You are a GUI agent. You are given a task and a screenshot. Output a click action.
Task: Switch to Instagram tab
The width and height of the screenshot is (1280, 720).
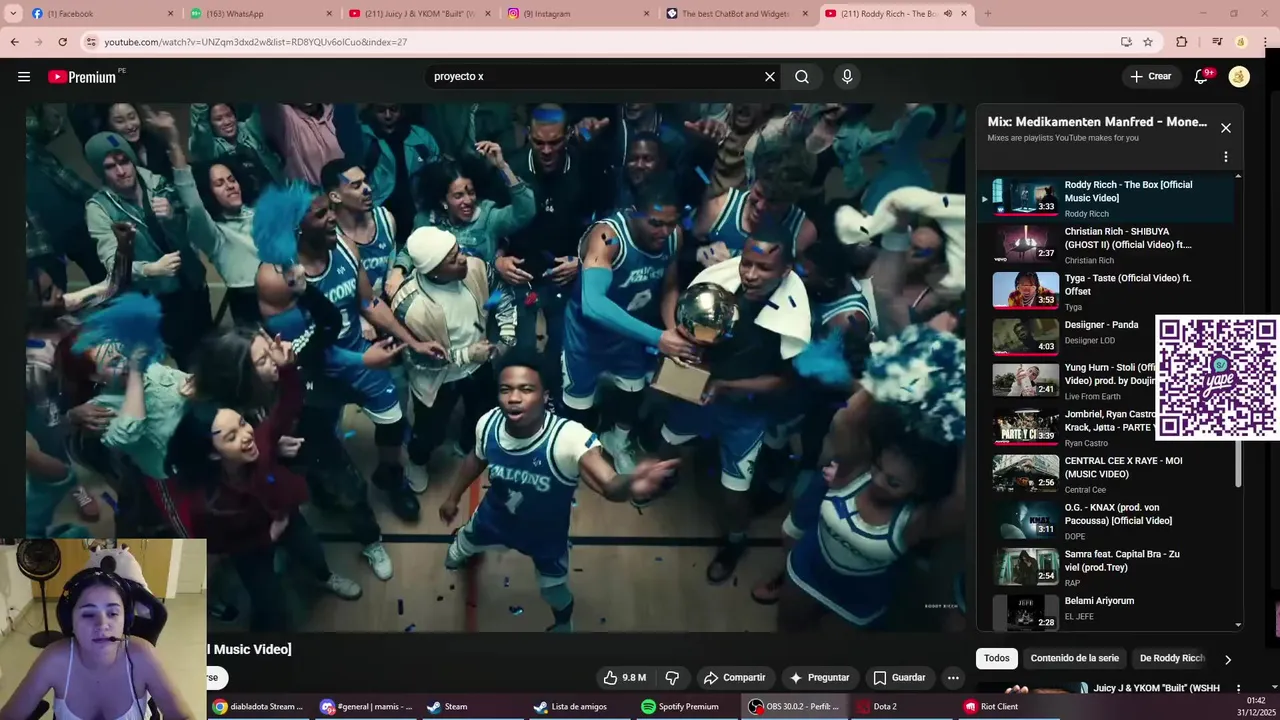click(578, 14)
